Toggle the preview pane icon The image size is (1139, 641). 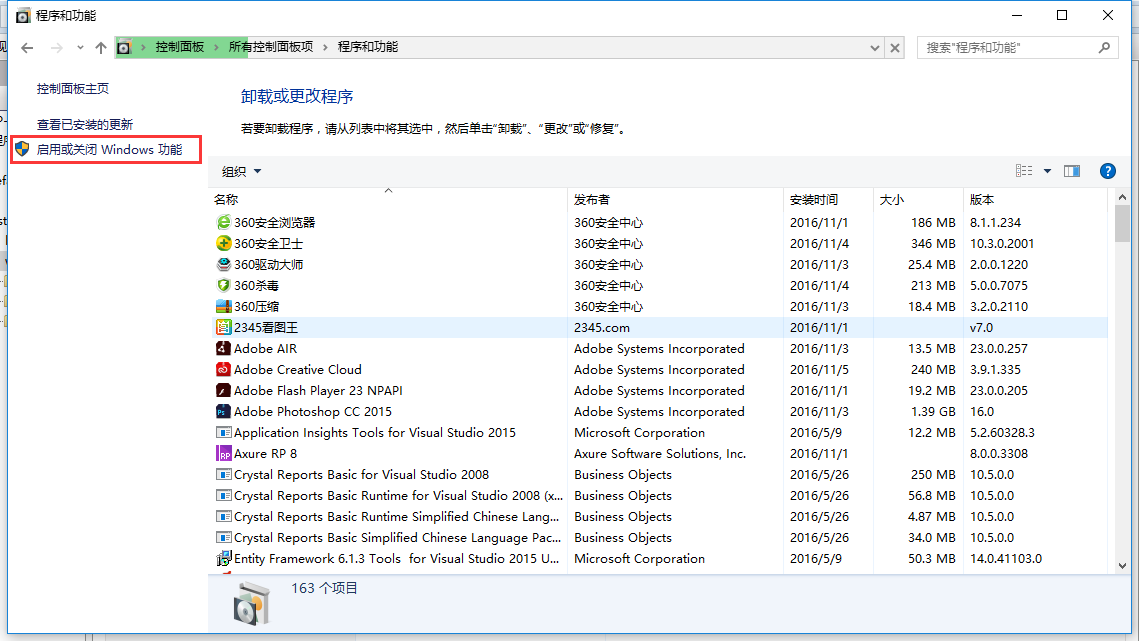1071,172
